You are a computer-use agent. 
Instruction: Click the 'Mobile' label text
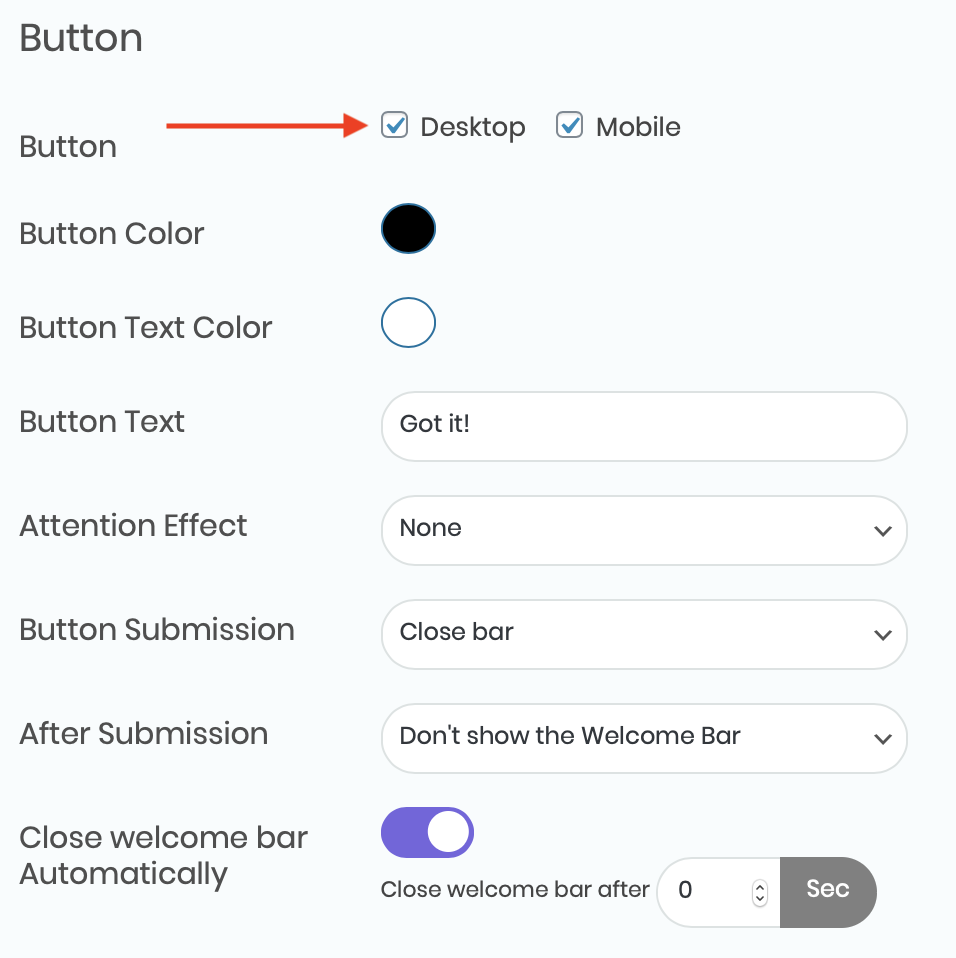pyautogui.click(x=638, y=127)
